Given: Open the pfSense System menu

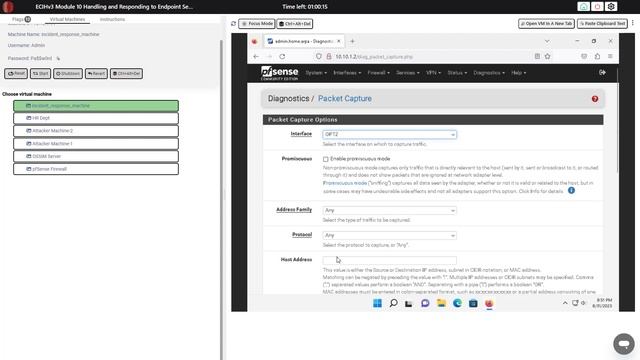Looking at the screenshot, I should 316,73.
